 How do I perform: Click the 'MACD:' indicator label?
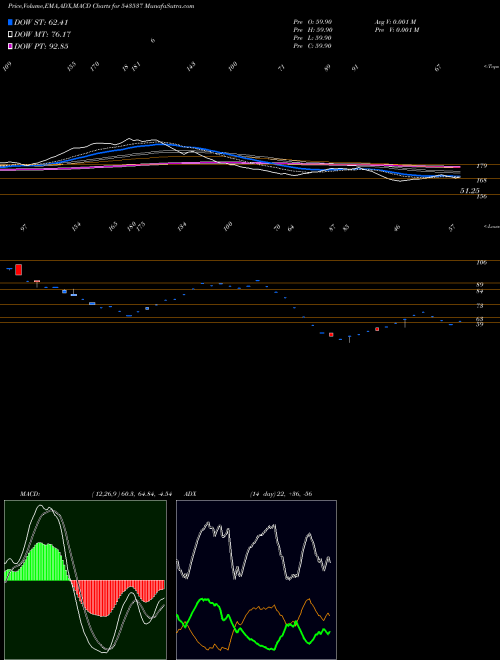tap(29, 493)
